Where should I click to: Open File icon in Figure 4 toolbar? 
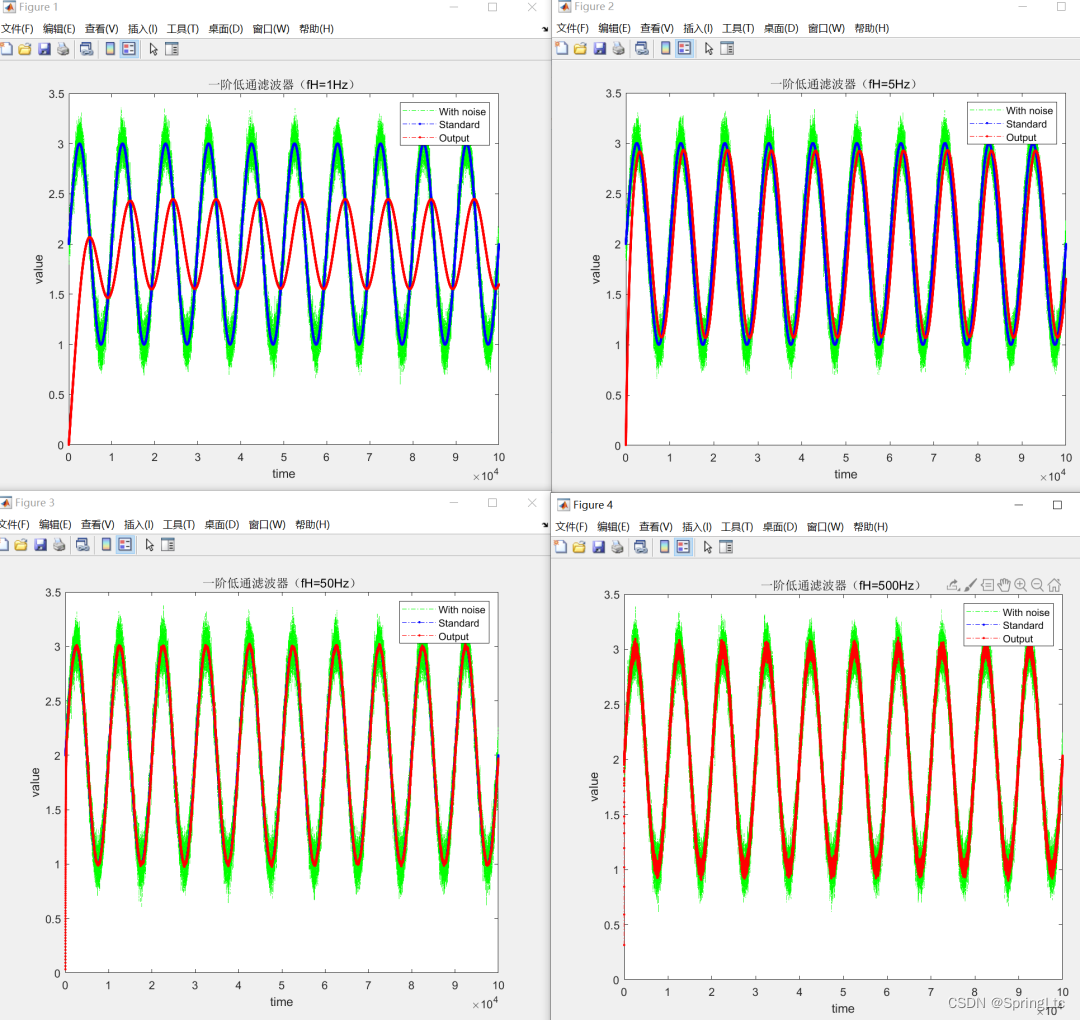coord(579,547)
